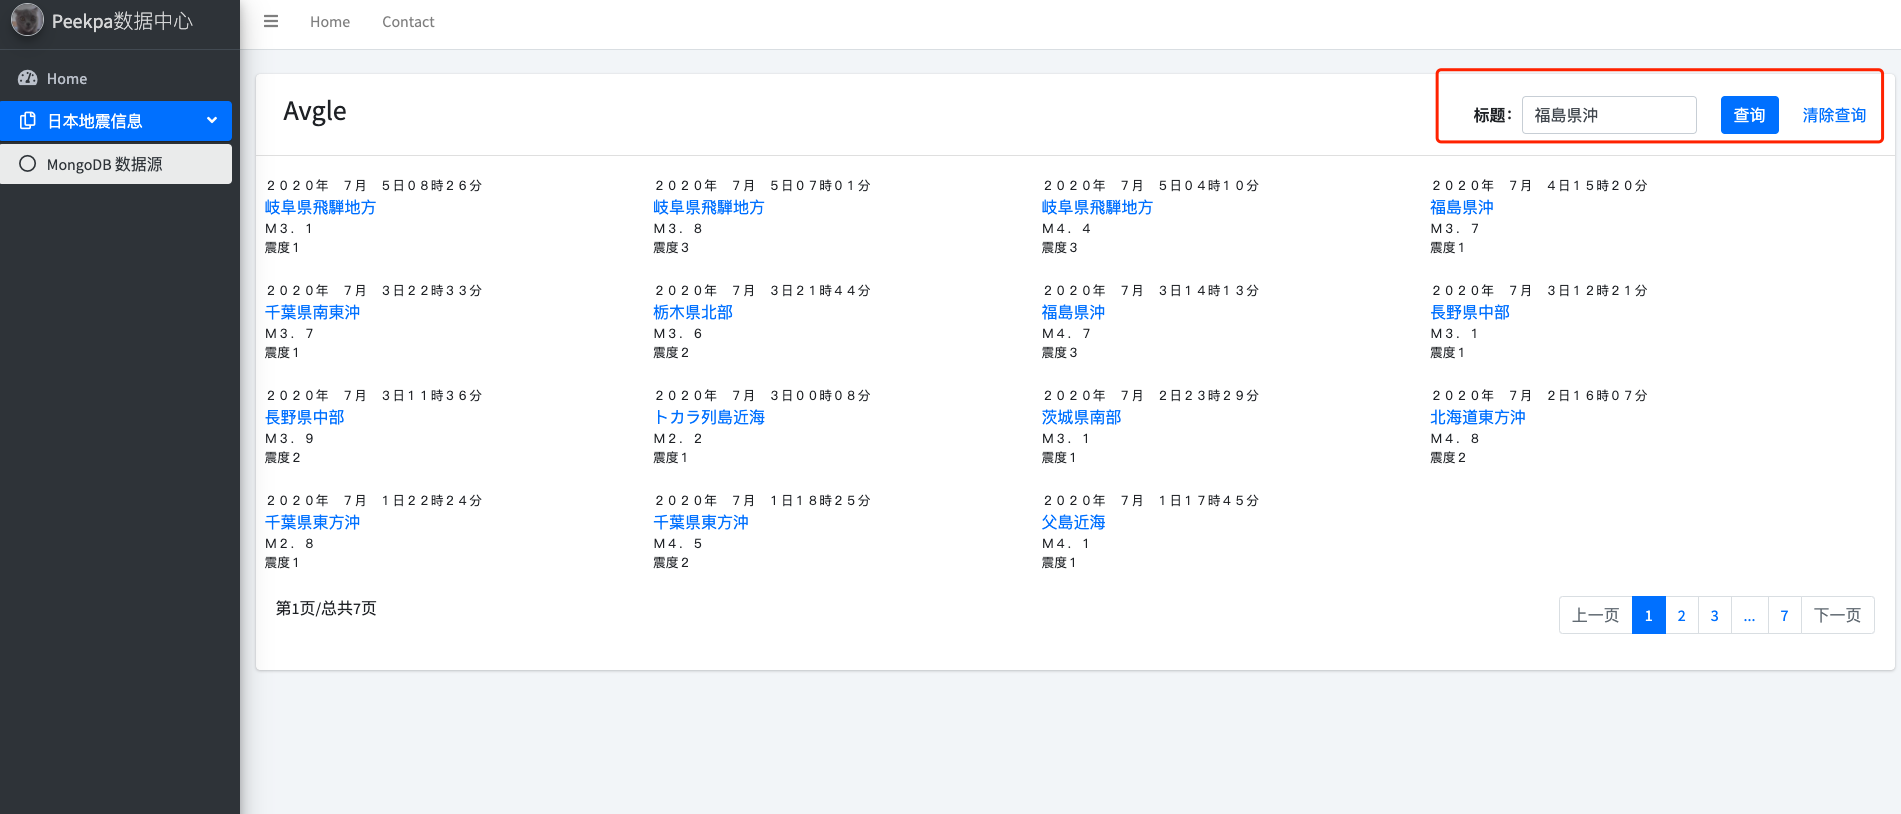Go to pagination page 7
The width and height of the screenshot is (1901, 814).
[1785, 615]
